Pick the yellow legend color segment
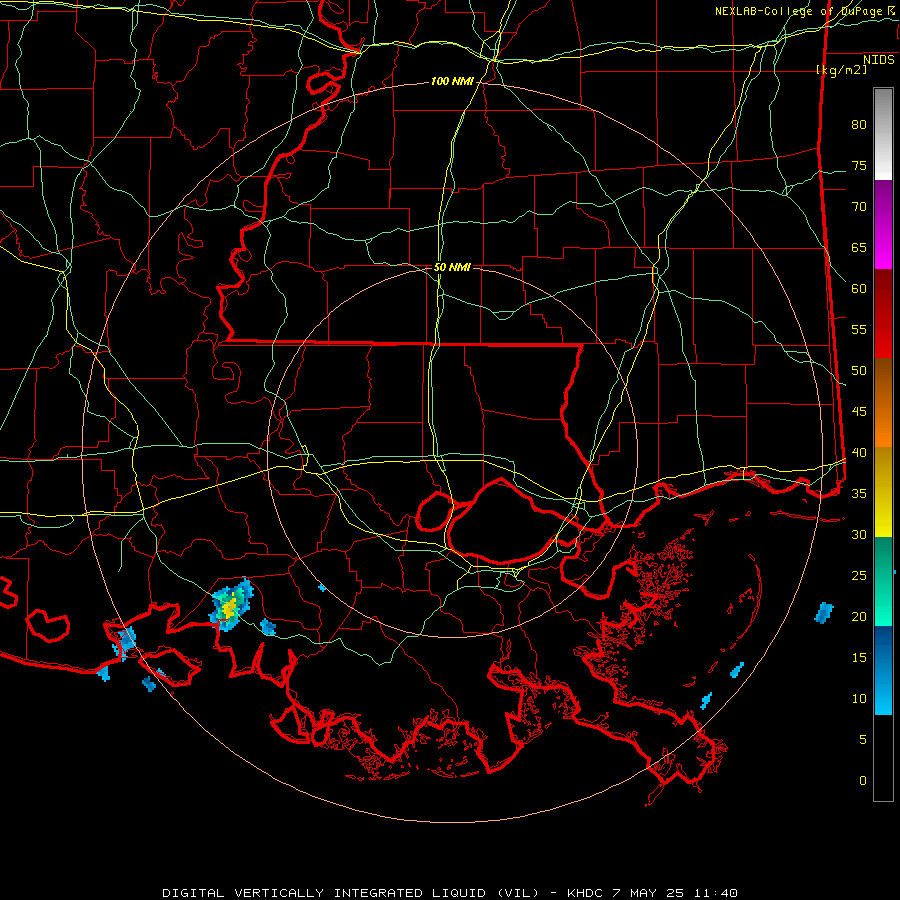900x900 pixels. (883, 492)
